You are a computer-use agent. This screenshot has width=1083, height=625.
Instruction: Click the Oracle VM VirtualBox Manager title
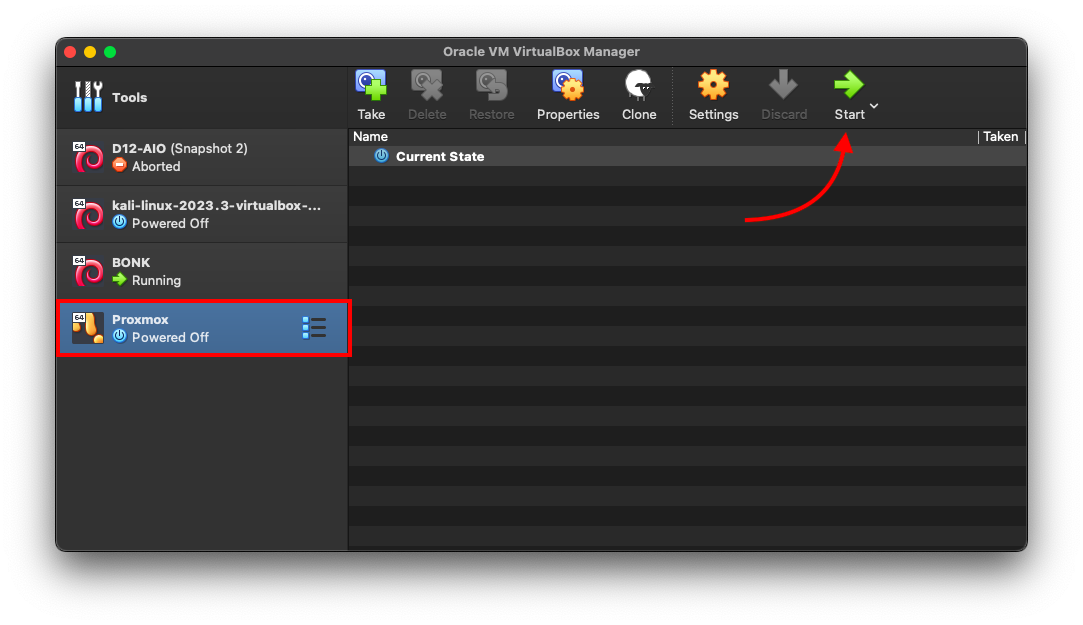542,52
